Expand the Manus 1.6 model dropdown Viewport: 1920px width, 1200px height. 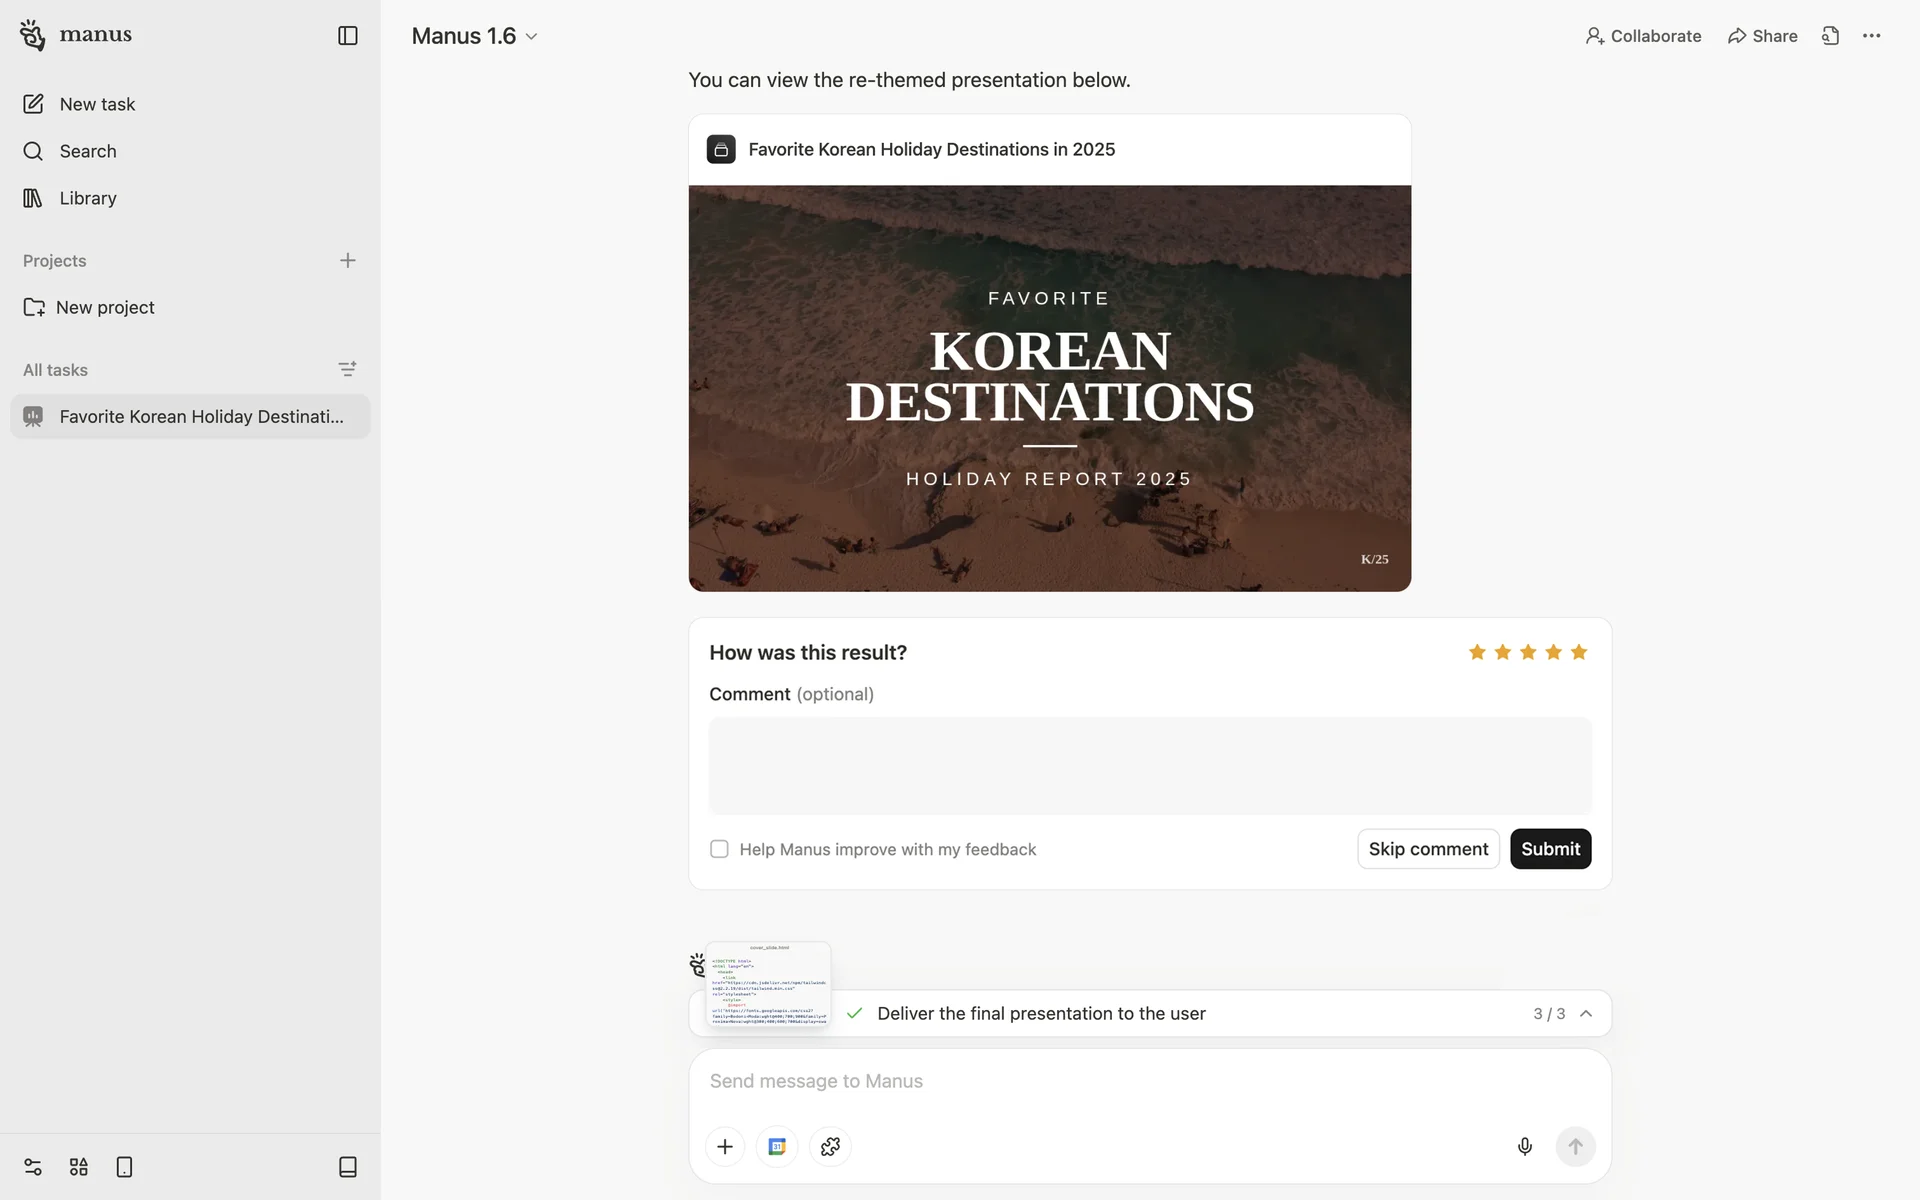coord(475,36)
